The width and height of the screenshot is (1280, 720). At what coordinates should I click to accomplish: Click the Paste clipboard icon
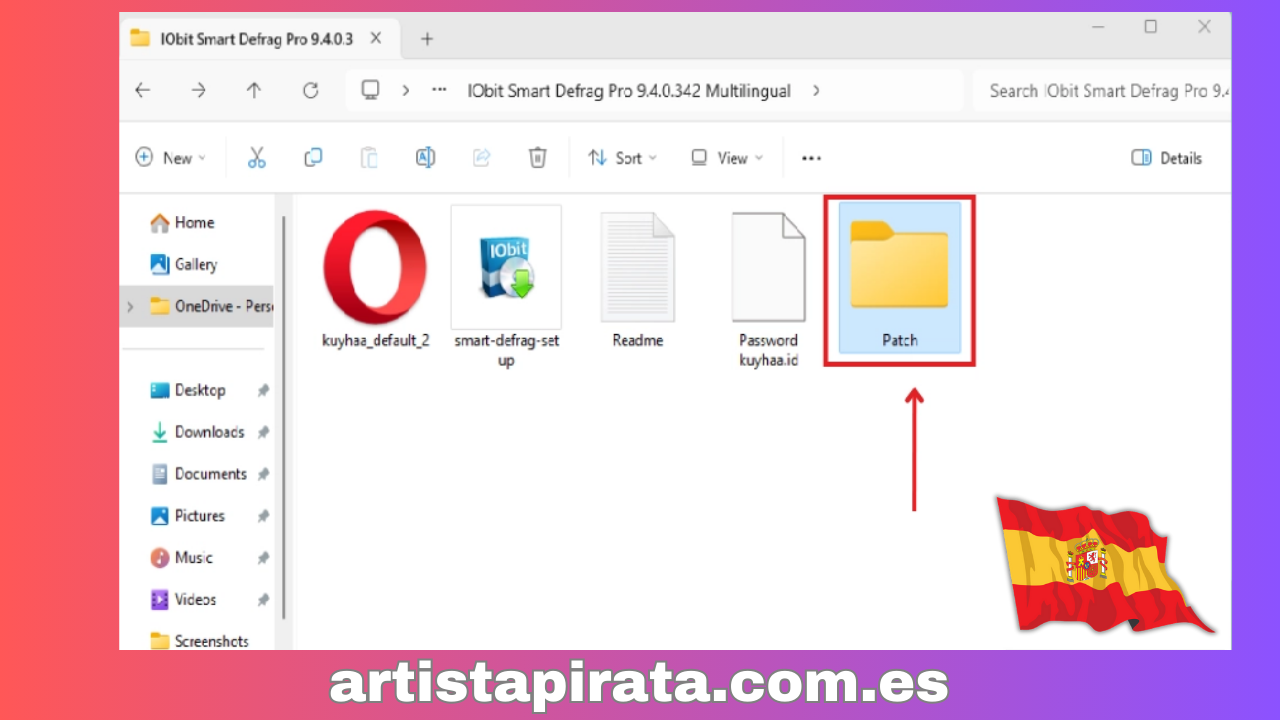pos(369,158)
